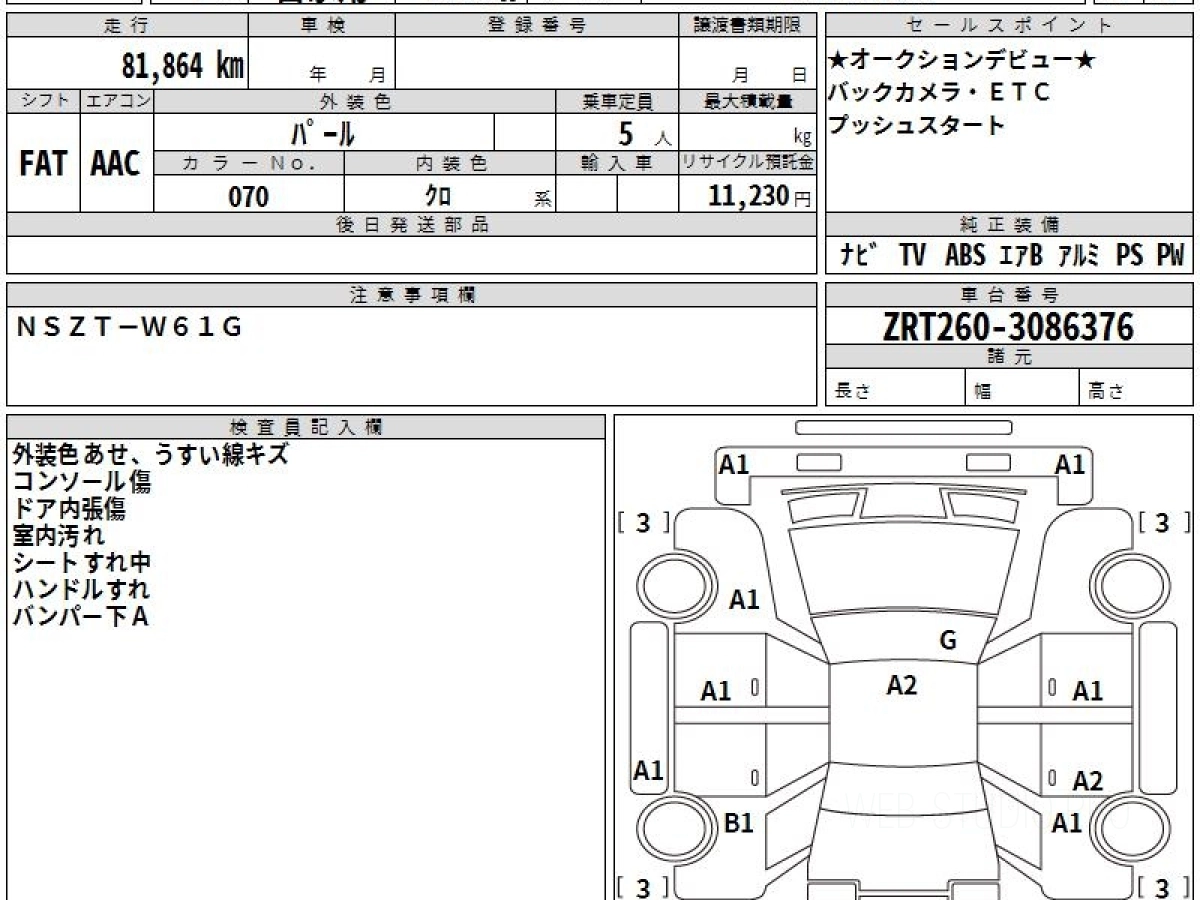This screenshot has height=900, width=1200.
Task: Select the クロ interior color value
Action: [438, 196]
